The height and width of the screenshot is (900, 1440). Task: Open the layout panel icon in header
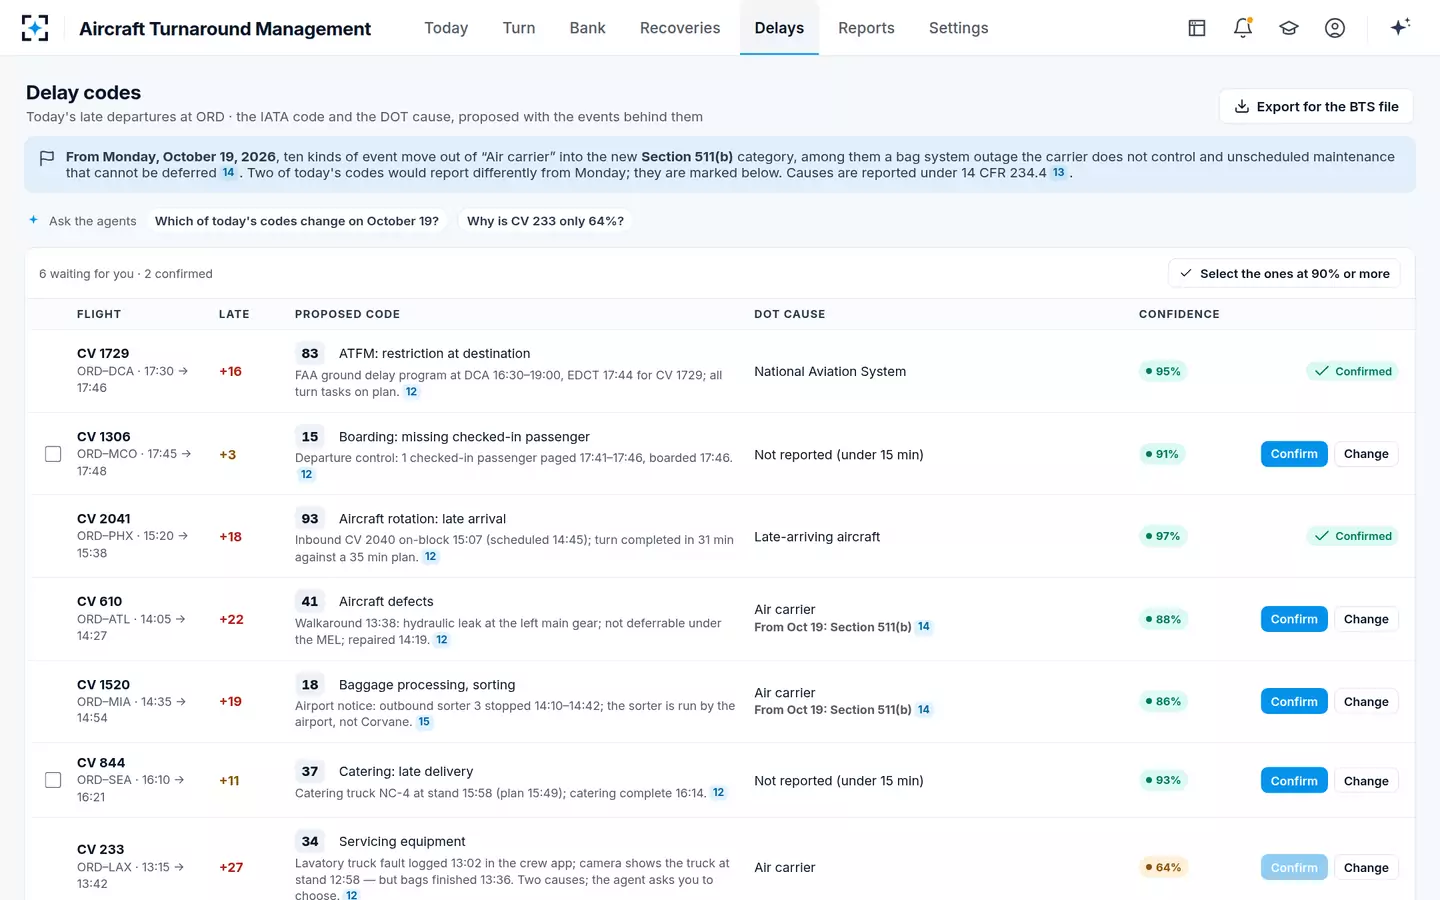1197,28
